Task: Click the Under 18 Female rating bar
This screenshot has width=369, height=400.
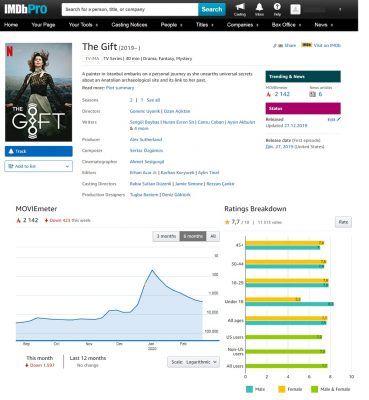Action: coord(273,299)
